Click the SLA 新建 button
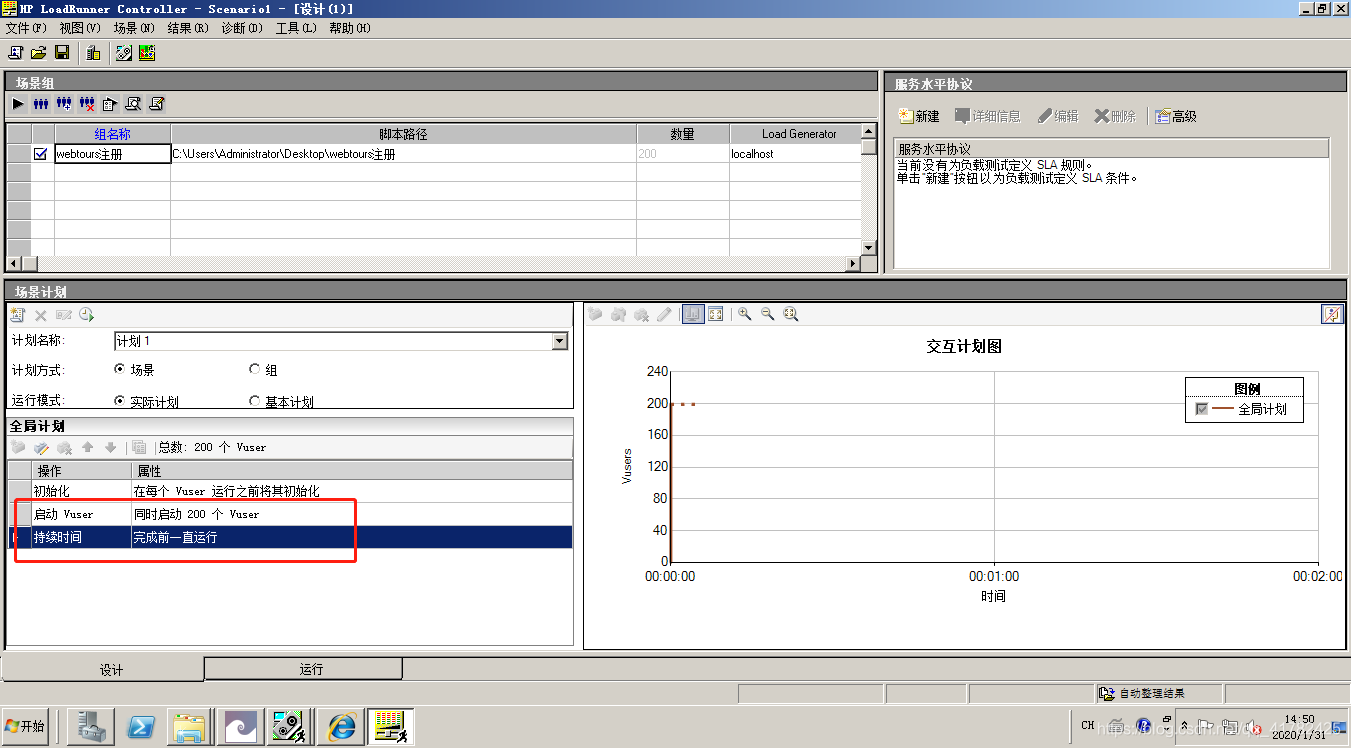This screenshot has width=1351, height=748. tap(919, 116)
